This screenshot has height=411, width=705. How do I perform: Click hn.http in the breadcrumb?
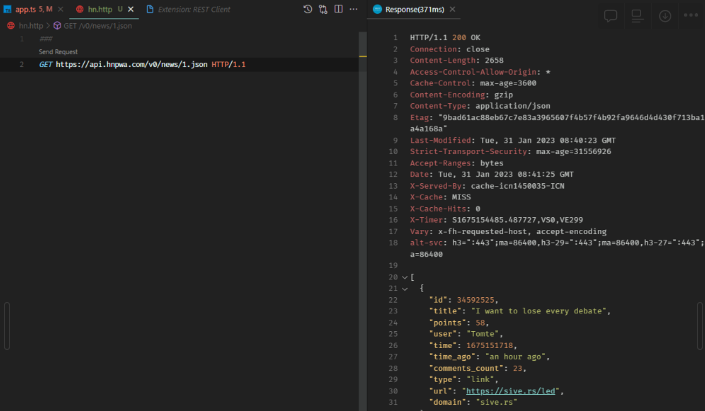point(31,26)
